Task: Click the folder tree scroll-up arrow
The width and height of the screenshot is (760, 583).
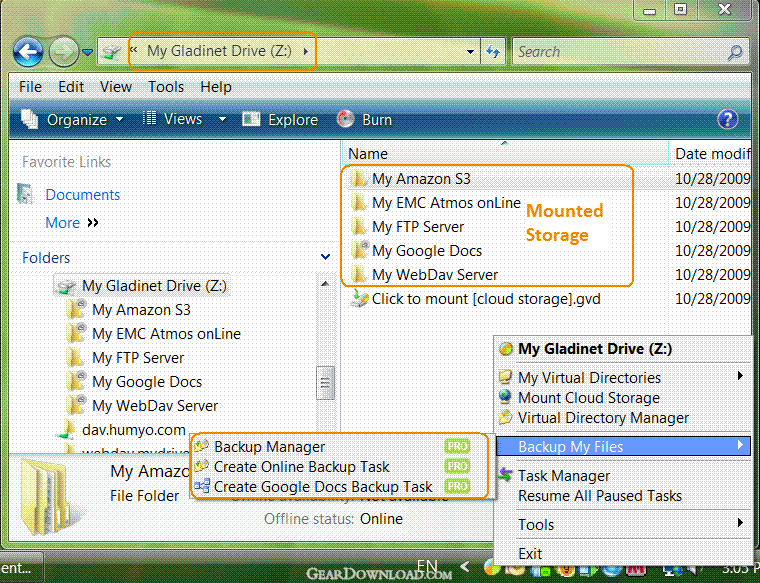Action: click(x=325, y=284)
